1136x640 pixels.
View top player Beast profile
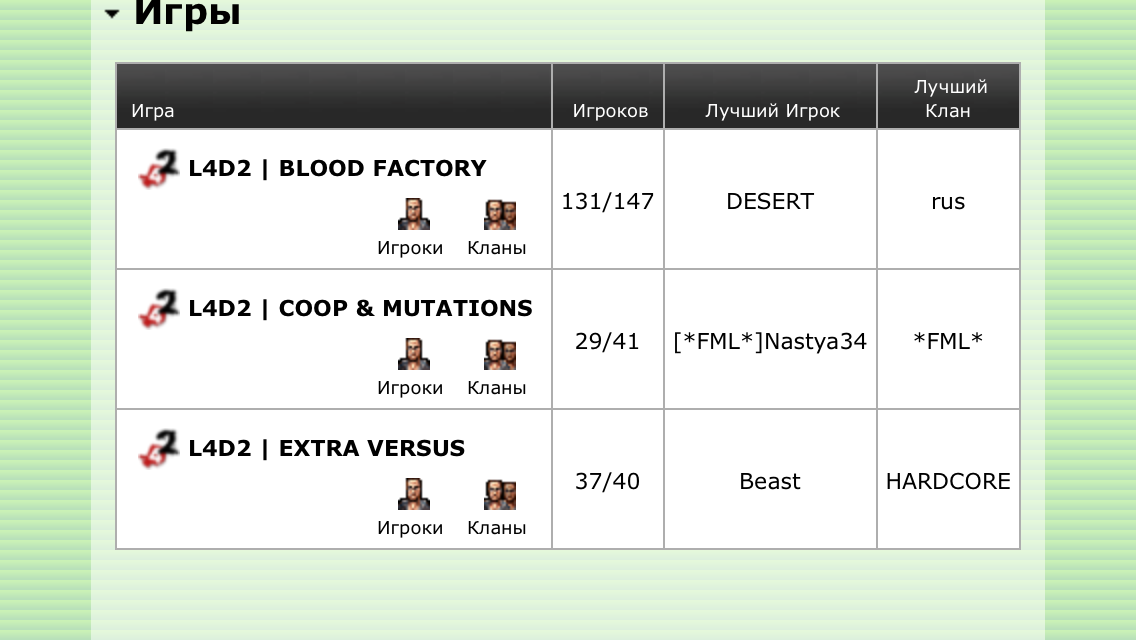(769, 481)
